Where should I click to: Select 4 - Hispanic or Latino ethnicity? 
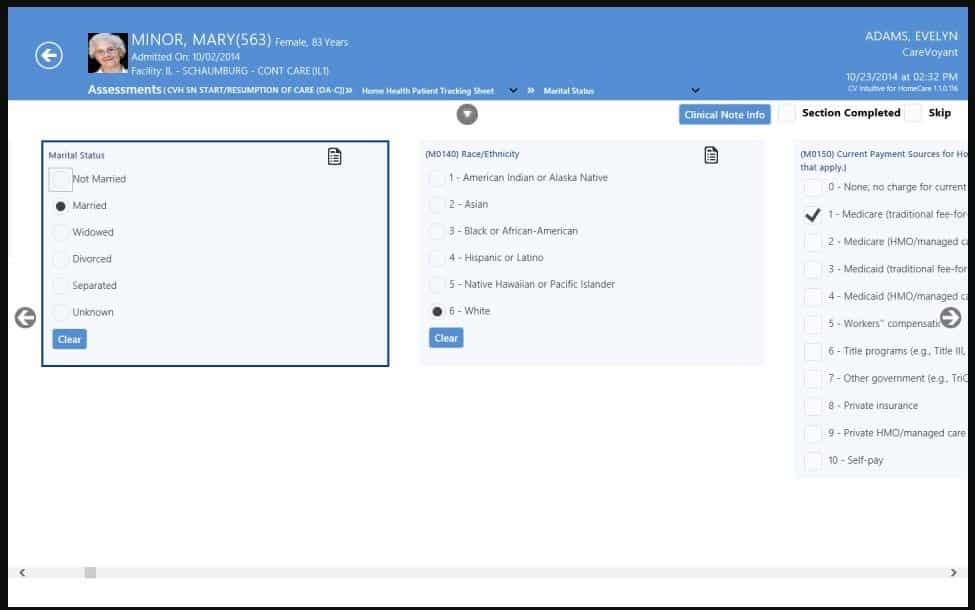pyautogui.click(x=438, y=256)
